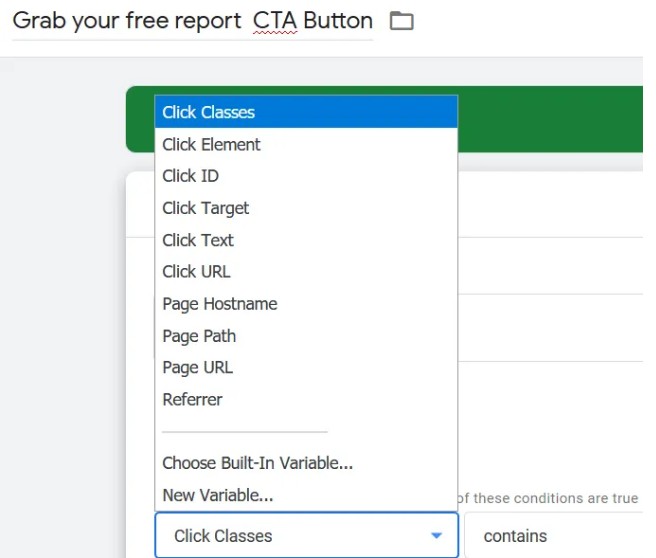Choose Click Element from the list
Screen dimensions: 656x558
211,144
